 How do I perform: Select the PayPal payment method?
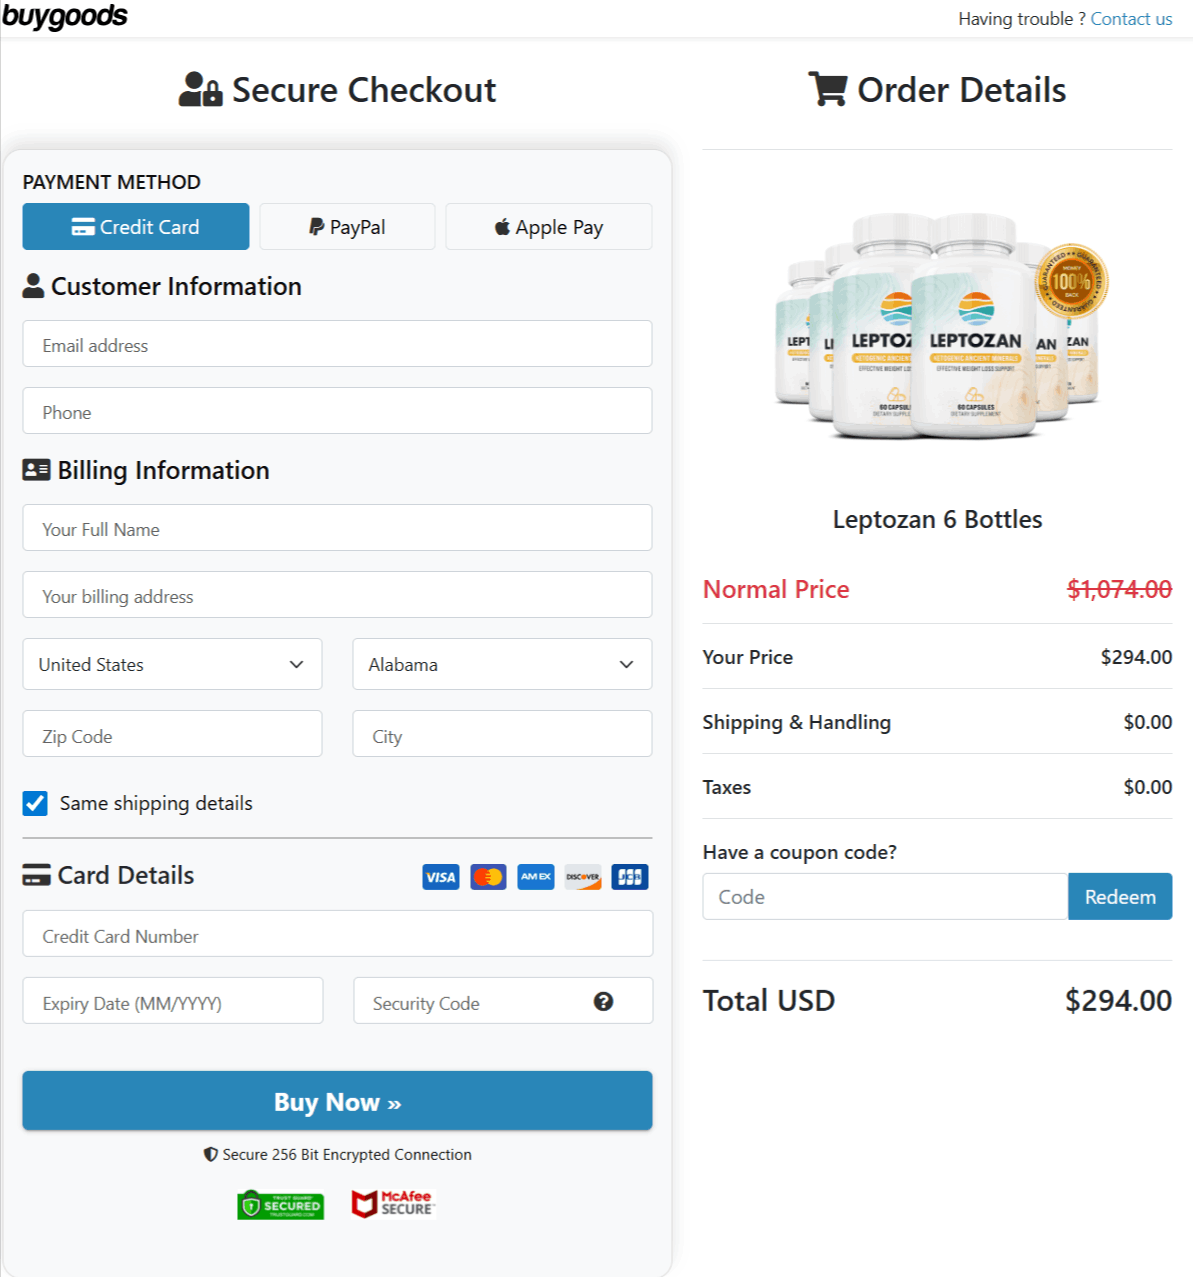pos(346,226)
